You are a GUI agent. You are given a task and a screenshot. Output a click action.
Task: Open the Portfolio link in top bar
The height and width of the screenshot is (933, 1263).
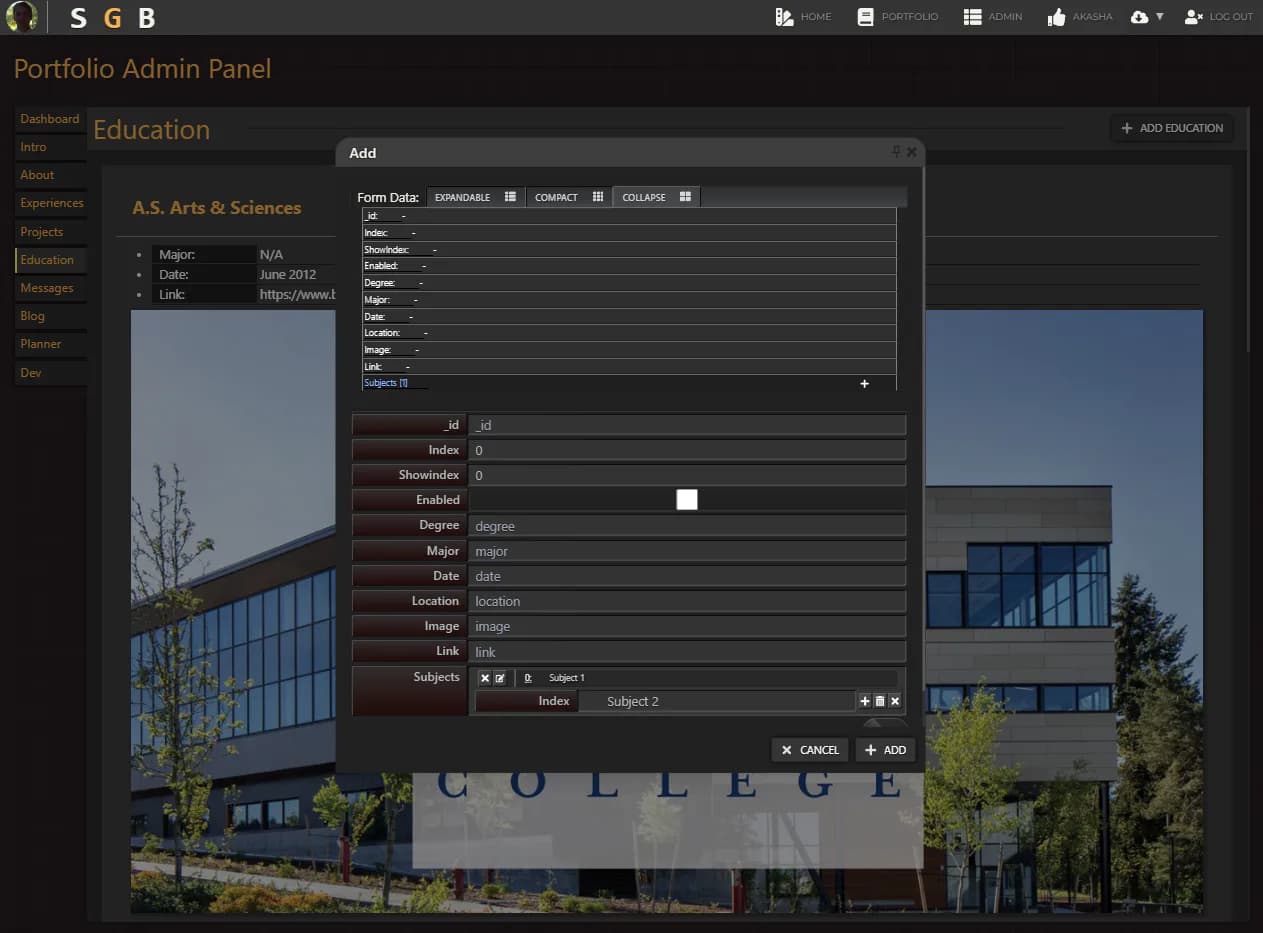[897, 17]
